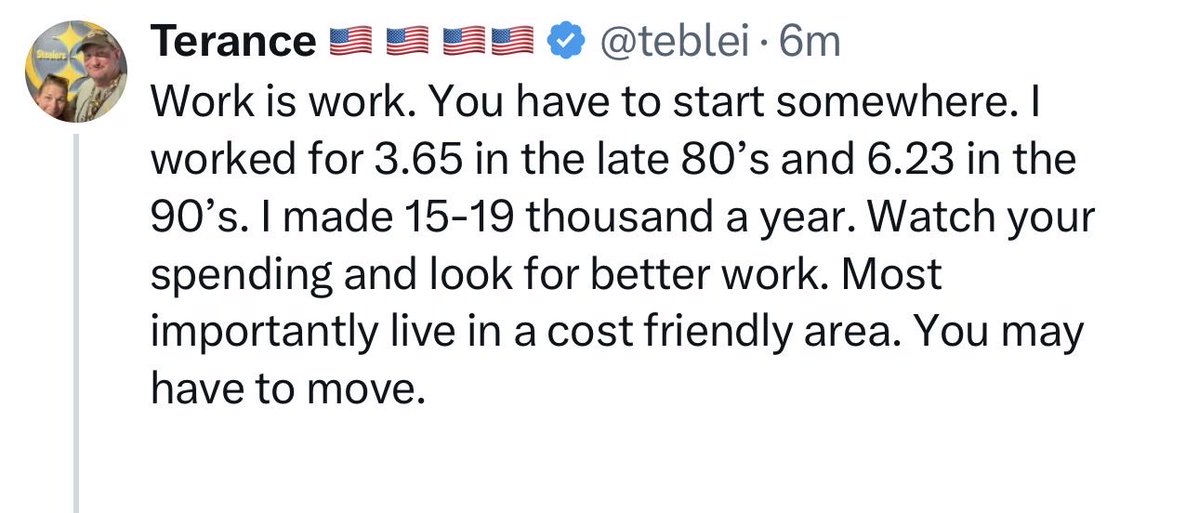Click the last American flag emoji

[x=512, y=42]
